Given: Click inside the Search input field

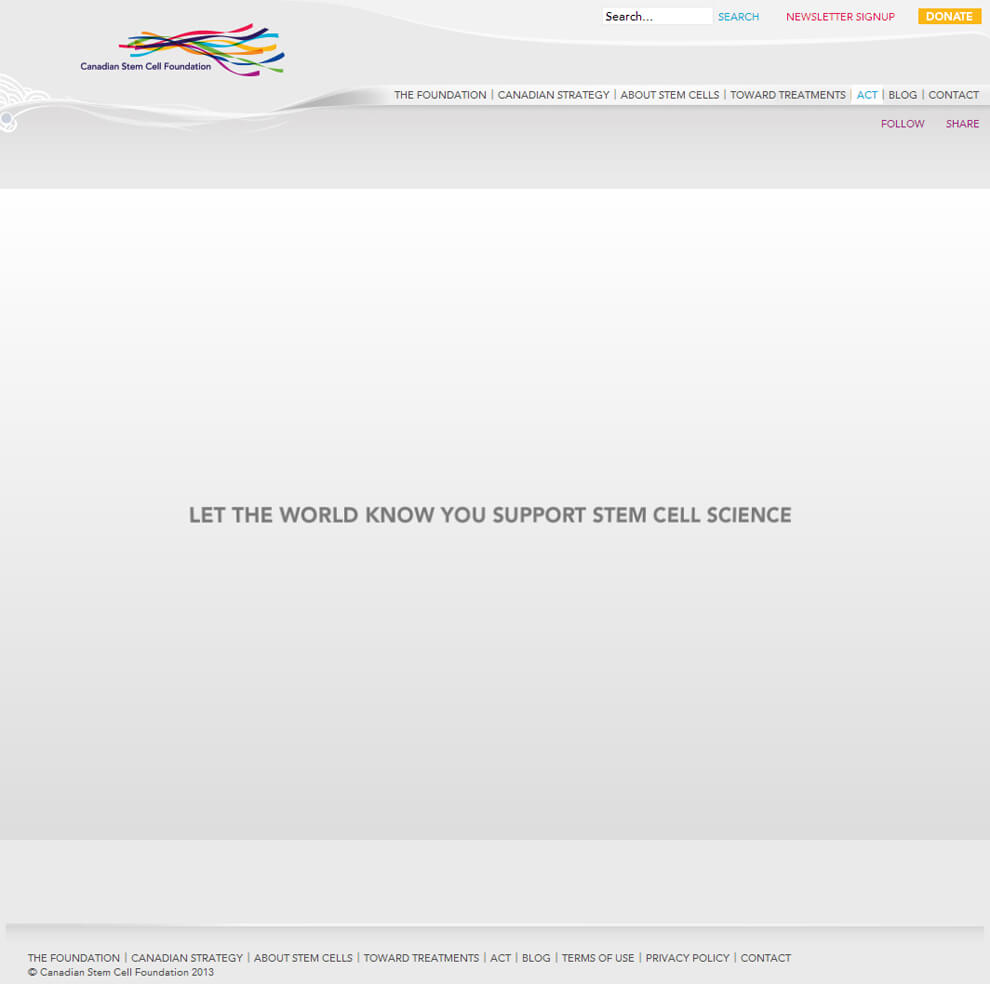Looking at the screenshot, I should click(x=656, y=17).
